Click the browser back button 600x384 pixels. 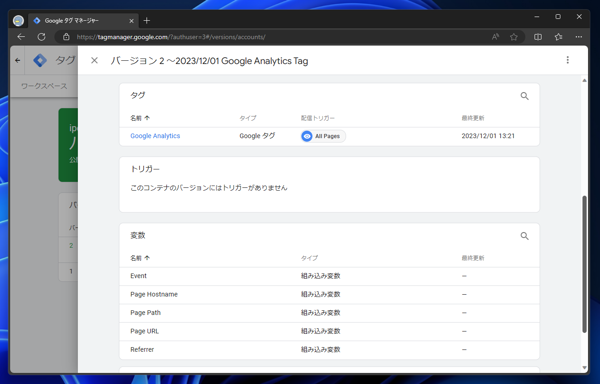[21, 37]
